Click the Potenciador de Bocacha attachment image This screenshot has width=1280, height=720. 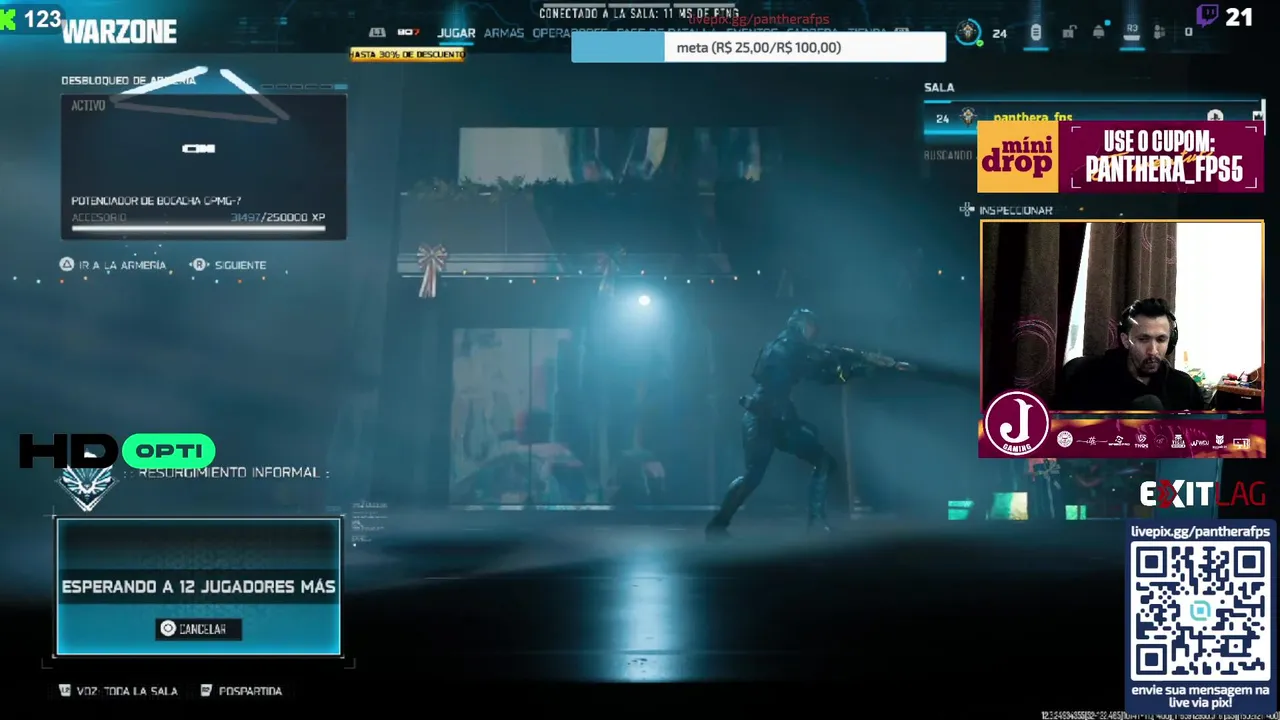click(x=199, y=149)
